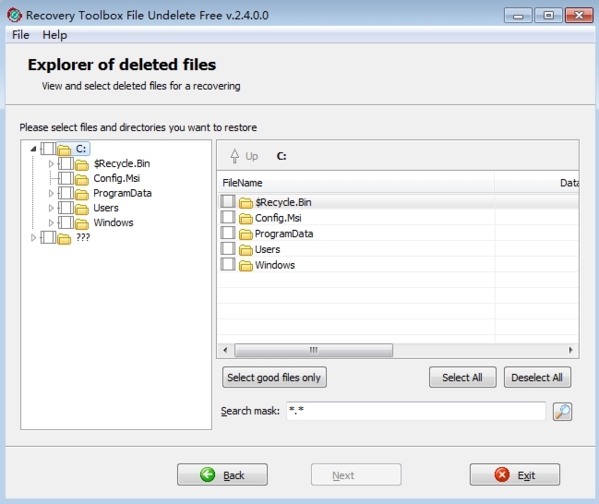Viewport: 599px width, 504px height.
Task: Click the Config.Msi folder icon in file list
Action: [x=246, y=218]
